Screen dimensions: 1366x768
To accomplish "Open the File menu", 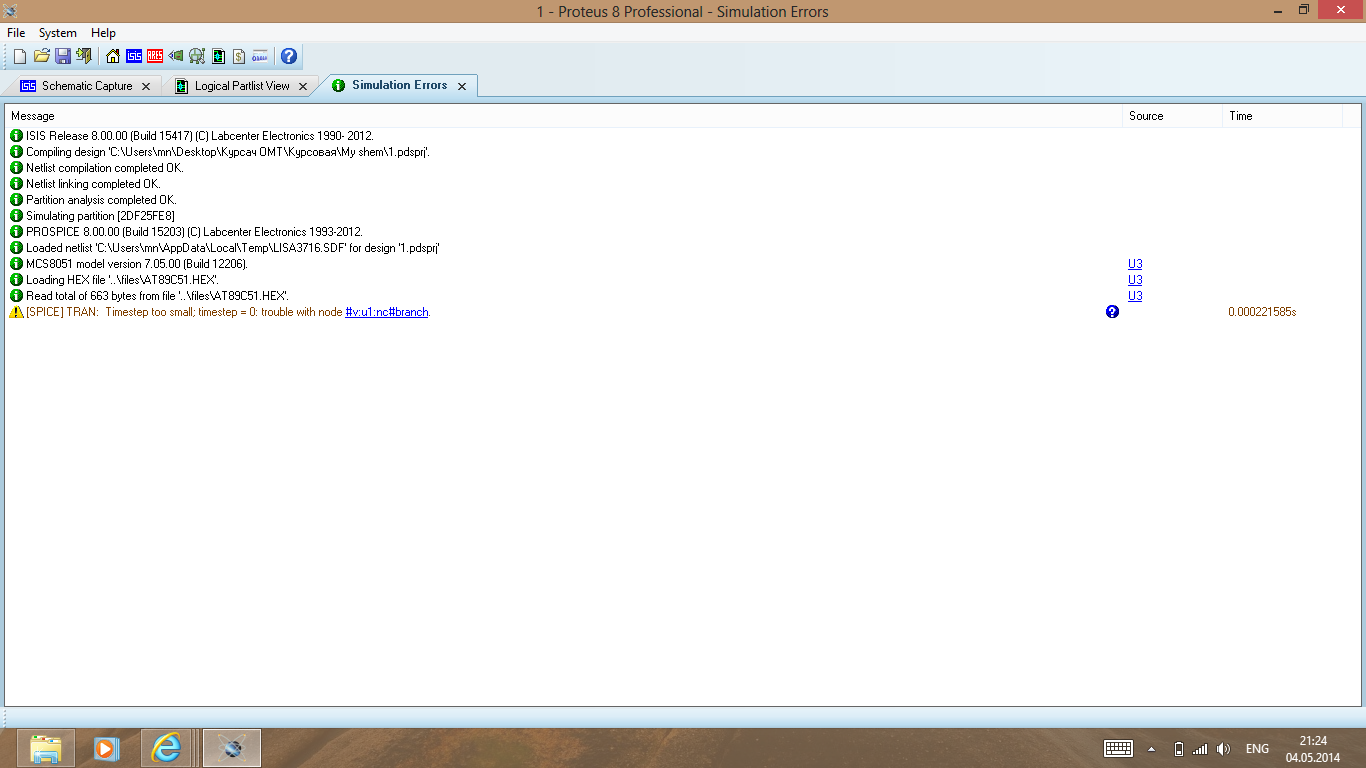I will pyautogui.click(x=16, y=33).
